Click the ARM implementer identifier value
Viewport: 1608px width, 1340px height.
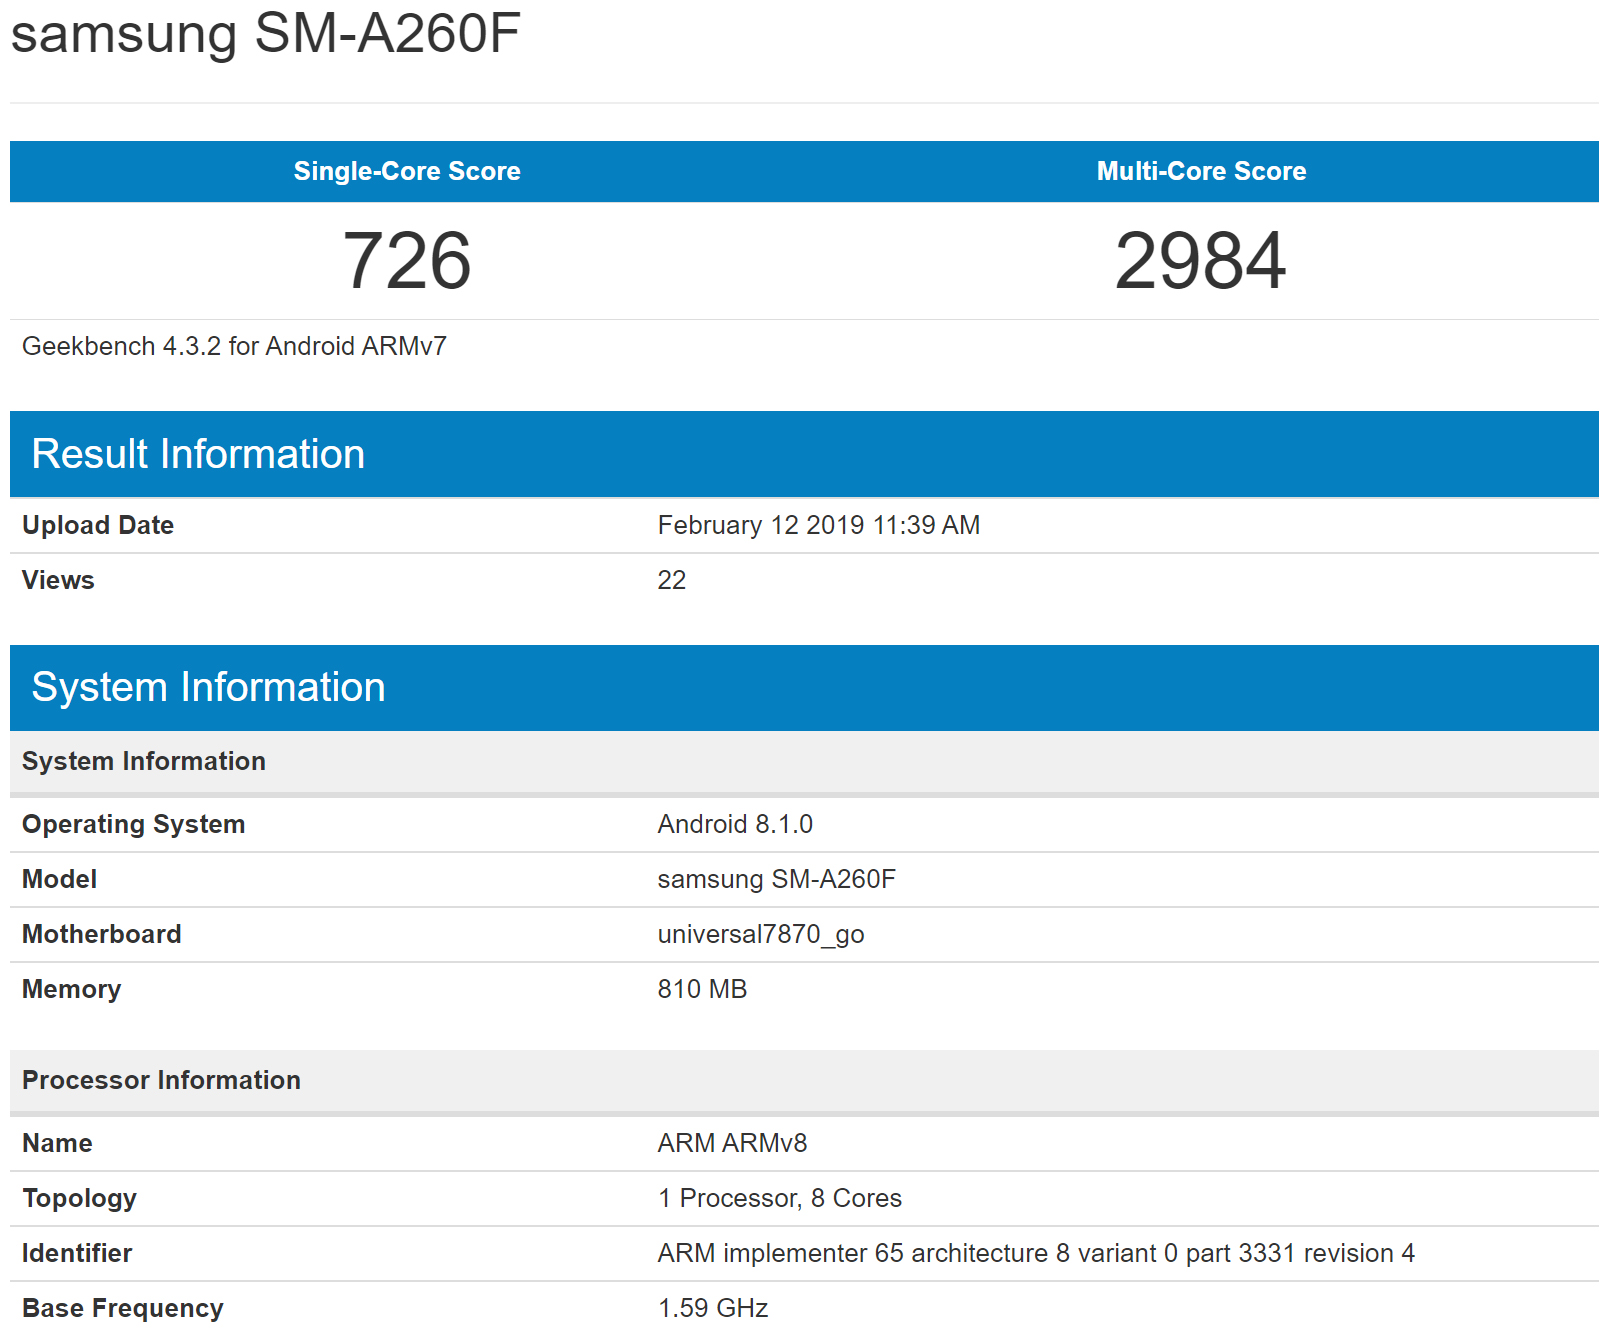1035,1253
